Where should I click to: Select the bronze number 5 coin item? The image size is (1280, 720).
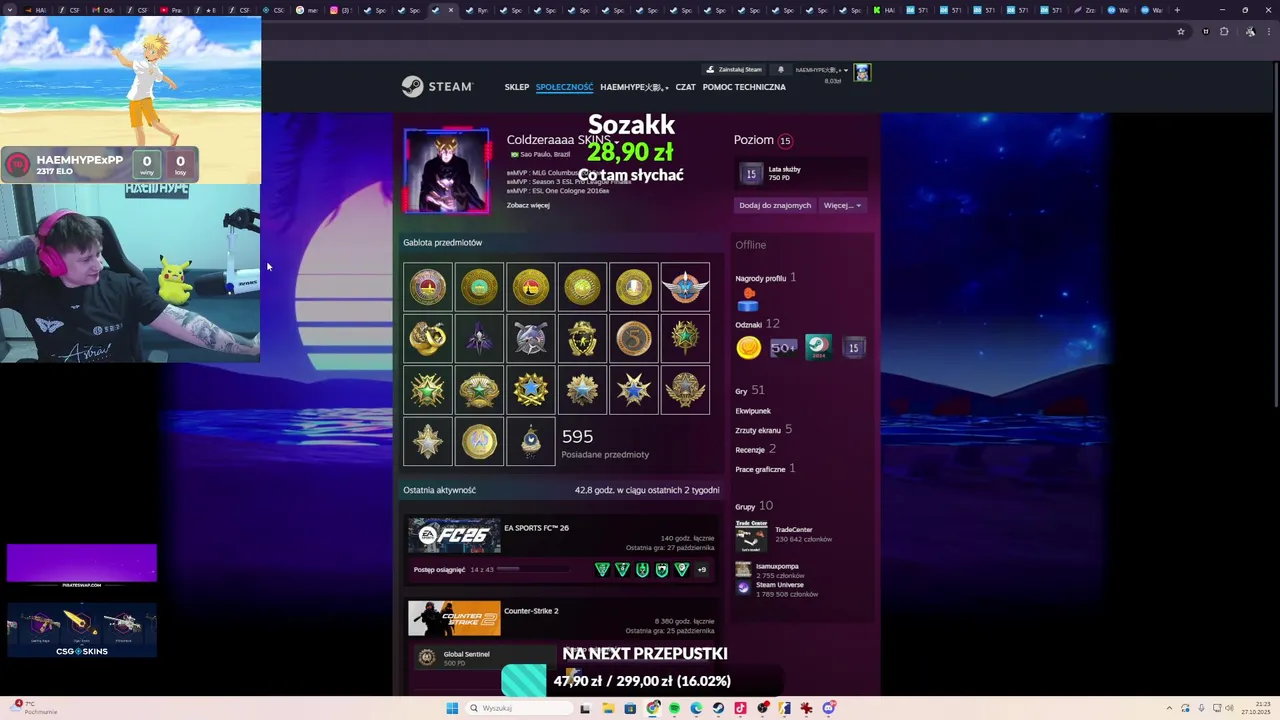click(x=634, y=338)
